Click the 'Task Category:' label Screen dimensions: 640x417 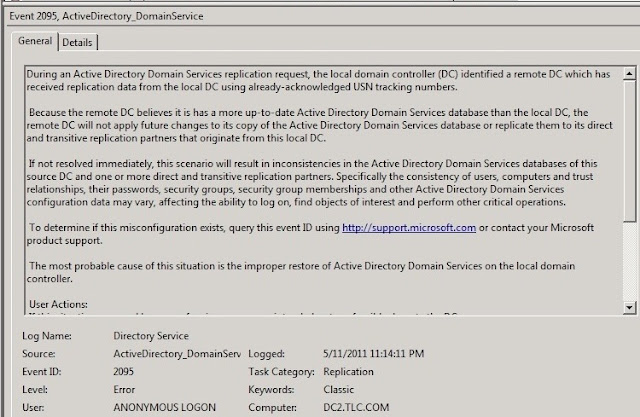(x=281, y=372)
